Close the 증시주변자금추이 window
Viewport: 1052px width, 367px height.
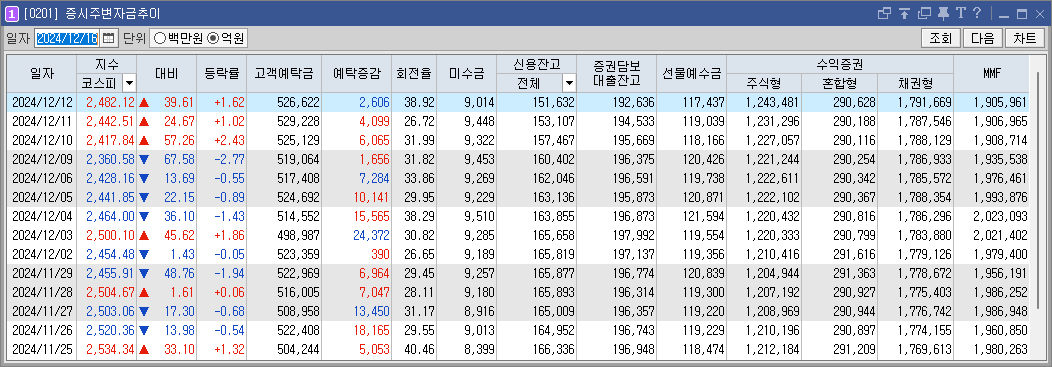tap(1040, 13)
